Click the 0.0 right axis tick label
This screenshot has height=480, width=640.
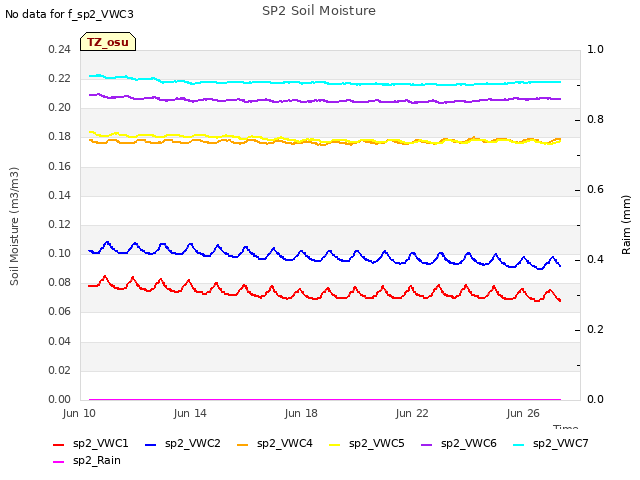[595, 399]
